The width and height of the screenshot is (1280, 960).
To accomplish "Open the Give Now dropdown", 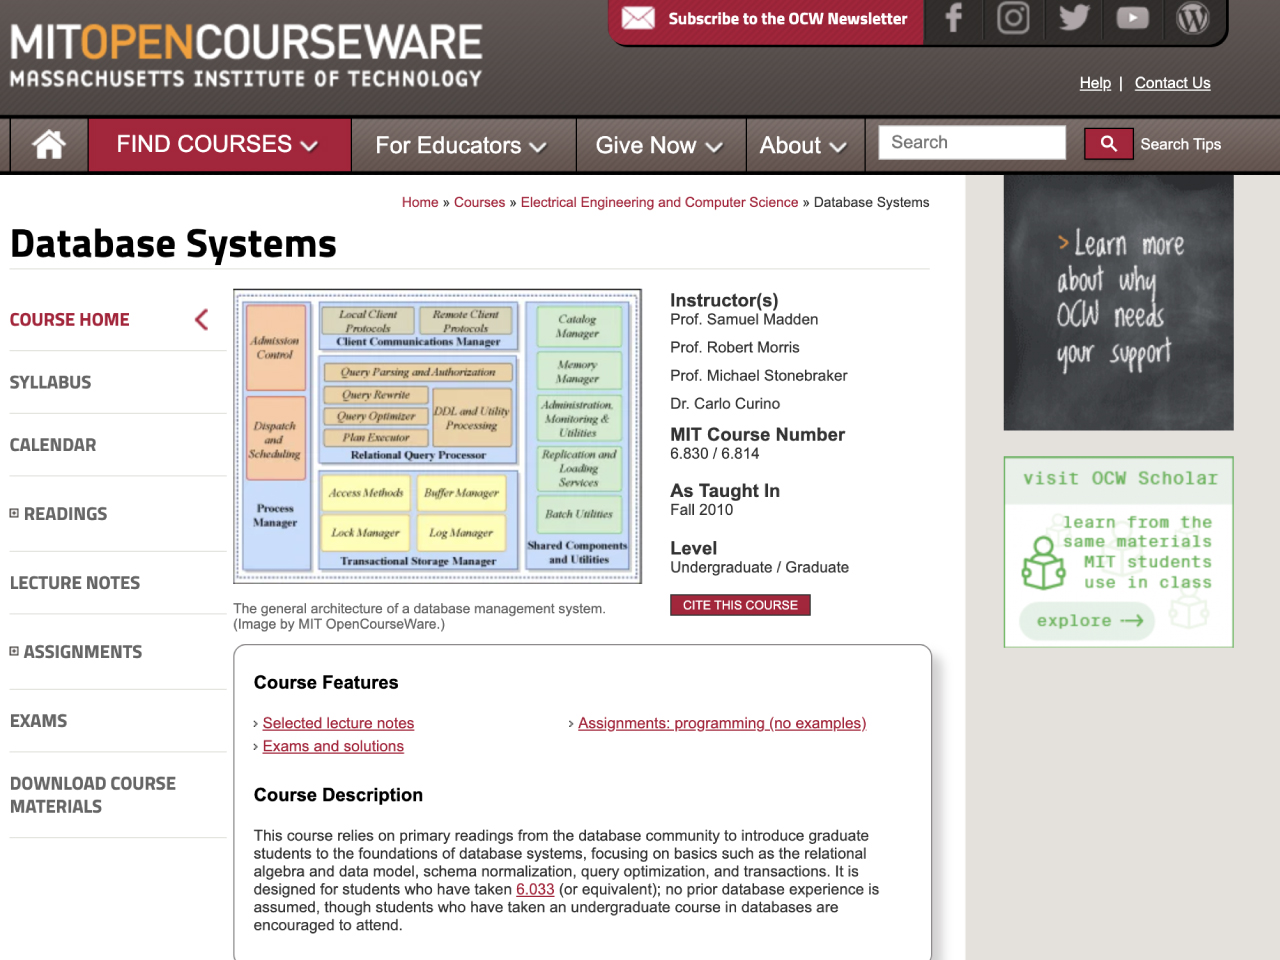I will [659, 146].
